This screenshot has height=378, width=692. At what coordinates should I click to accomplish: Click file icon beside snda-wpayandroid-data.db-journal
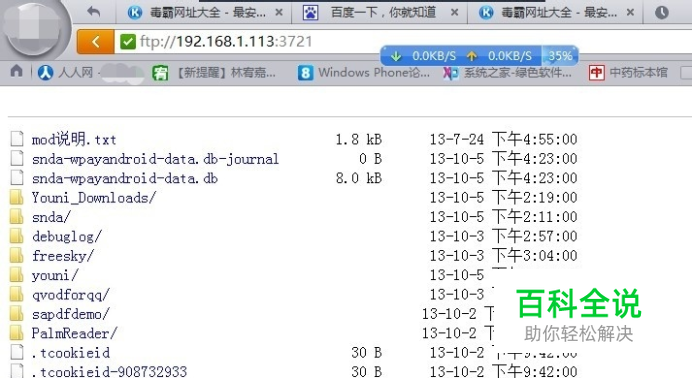(17, 158)
